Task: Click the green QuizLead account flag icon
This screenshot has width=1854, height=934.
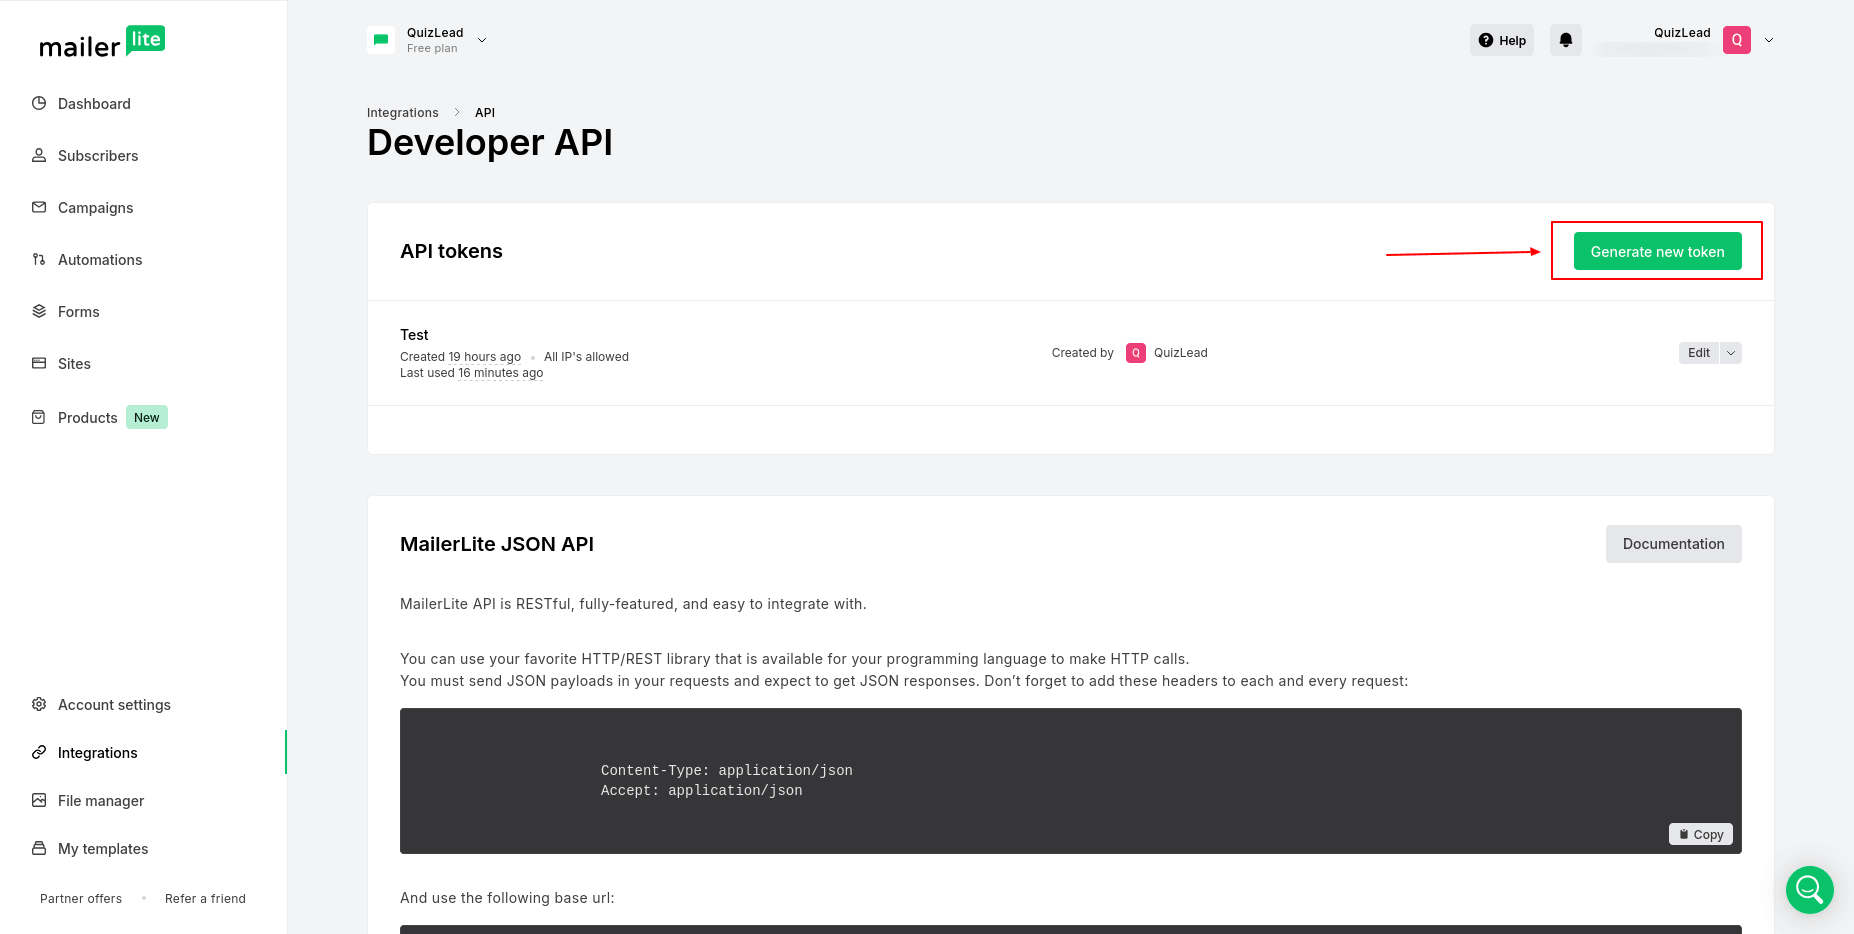Action: click(381, 40)
